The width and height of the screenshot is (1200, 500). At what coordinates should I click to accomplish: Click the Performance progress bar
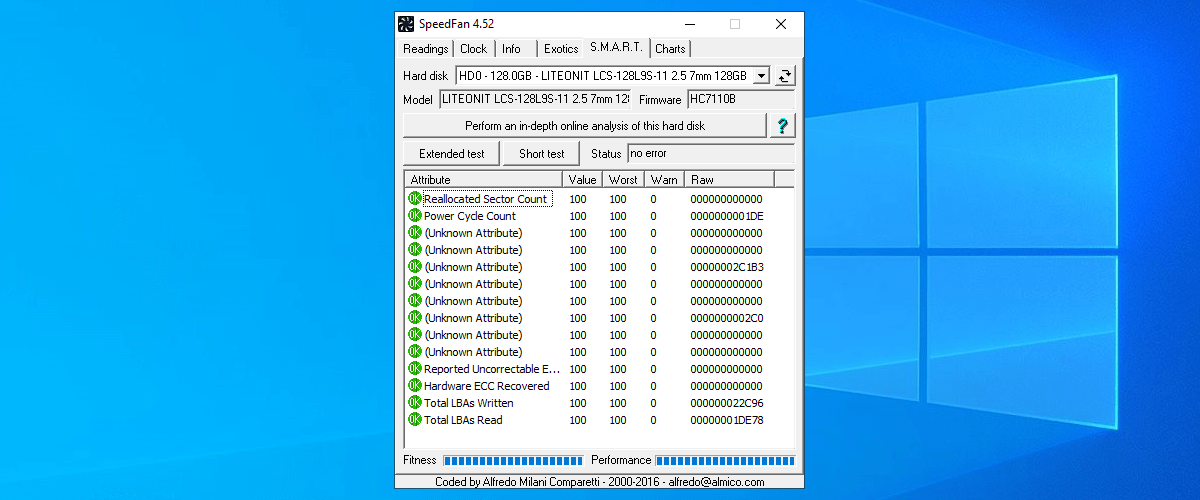pyautogui.click(x=725, y=460)
